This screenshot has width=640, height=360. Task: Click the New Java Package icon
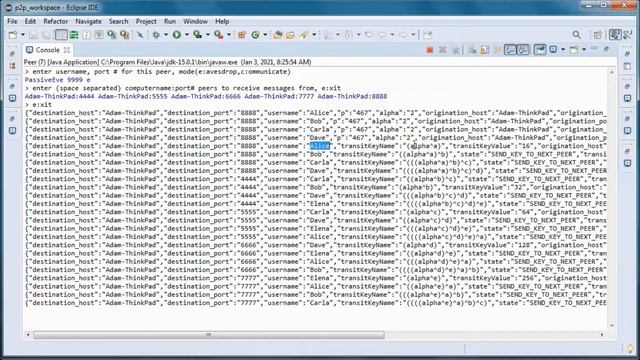click(x=242, y=35)
